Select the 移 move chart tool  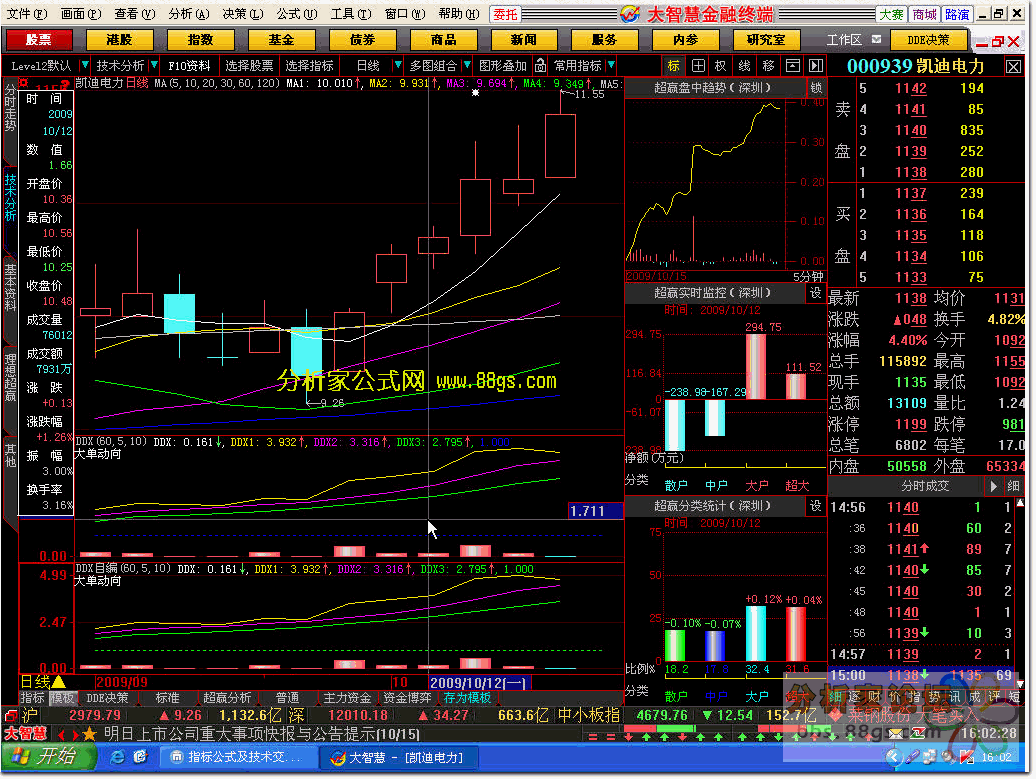[768, 65]
